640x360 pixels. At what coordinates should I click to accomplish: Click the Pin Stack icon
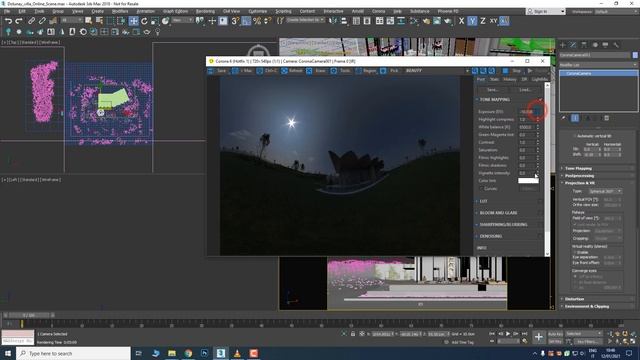tap(564, 118)
